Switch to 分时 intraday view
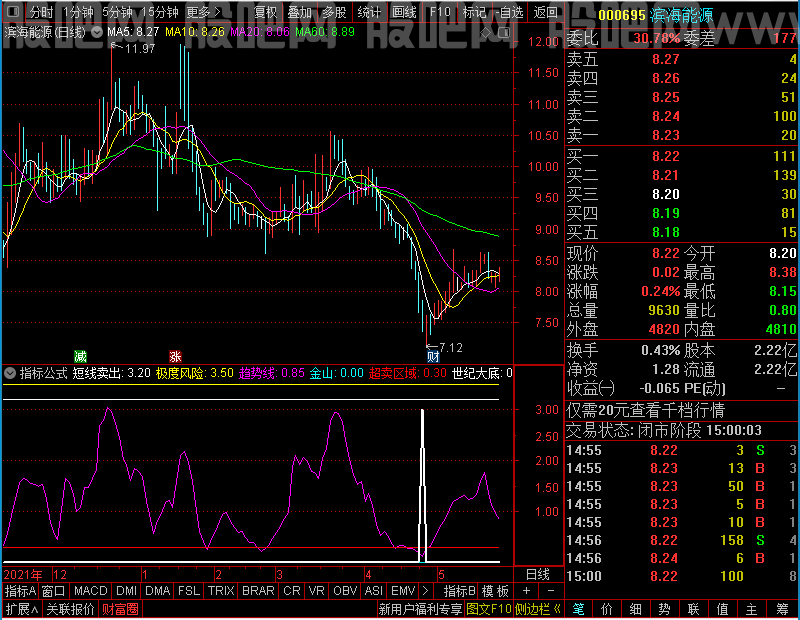The width and height of the screenshot is (800, 620). [x=41, y=12]
